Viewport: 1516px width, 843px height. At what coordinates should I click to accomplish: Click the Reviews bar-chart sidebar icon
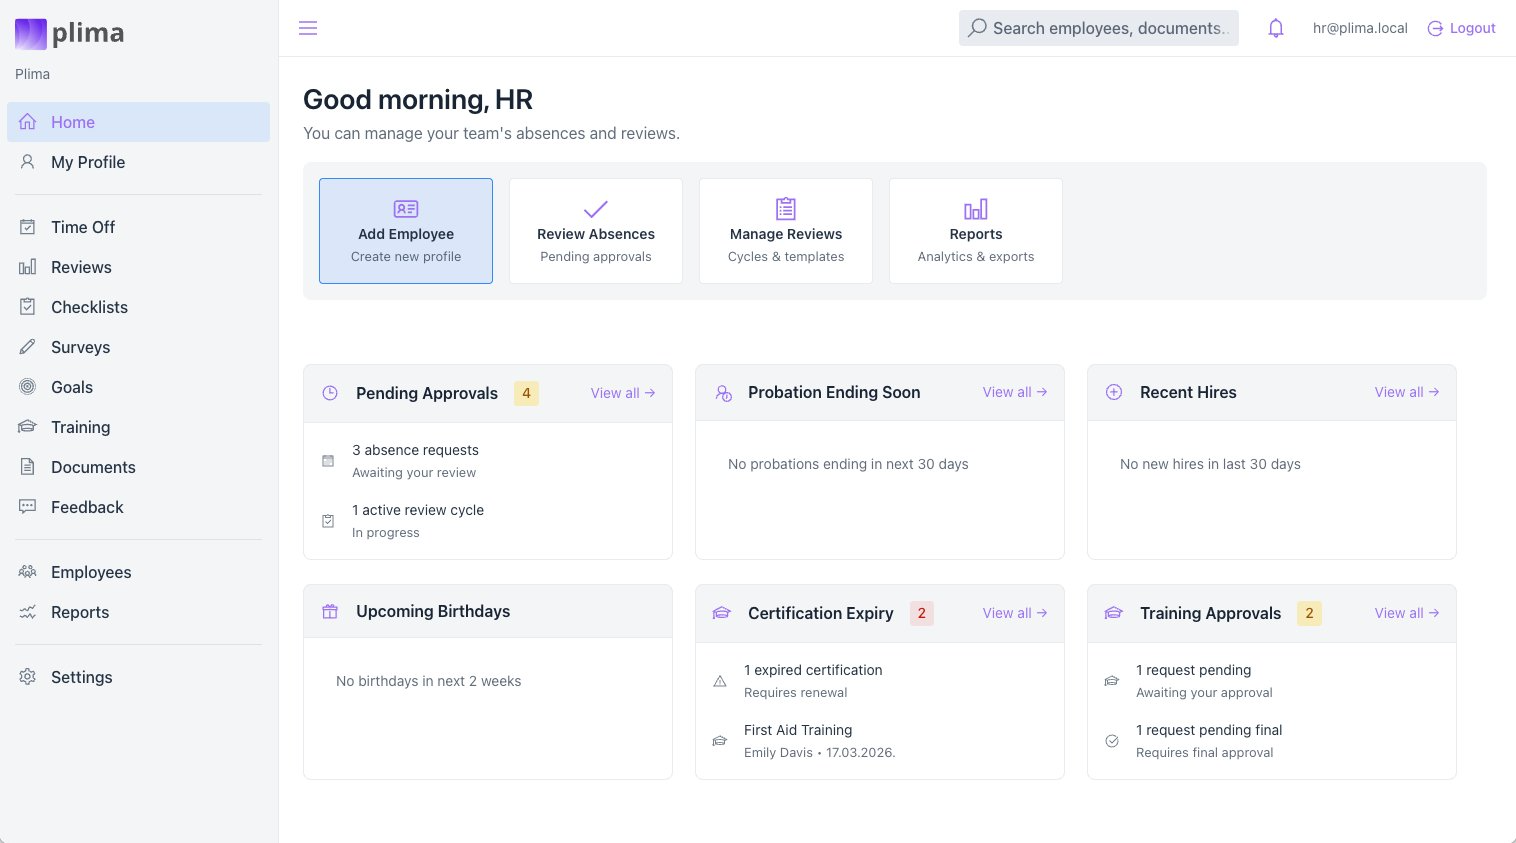pos(27,267)
